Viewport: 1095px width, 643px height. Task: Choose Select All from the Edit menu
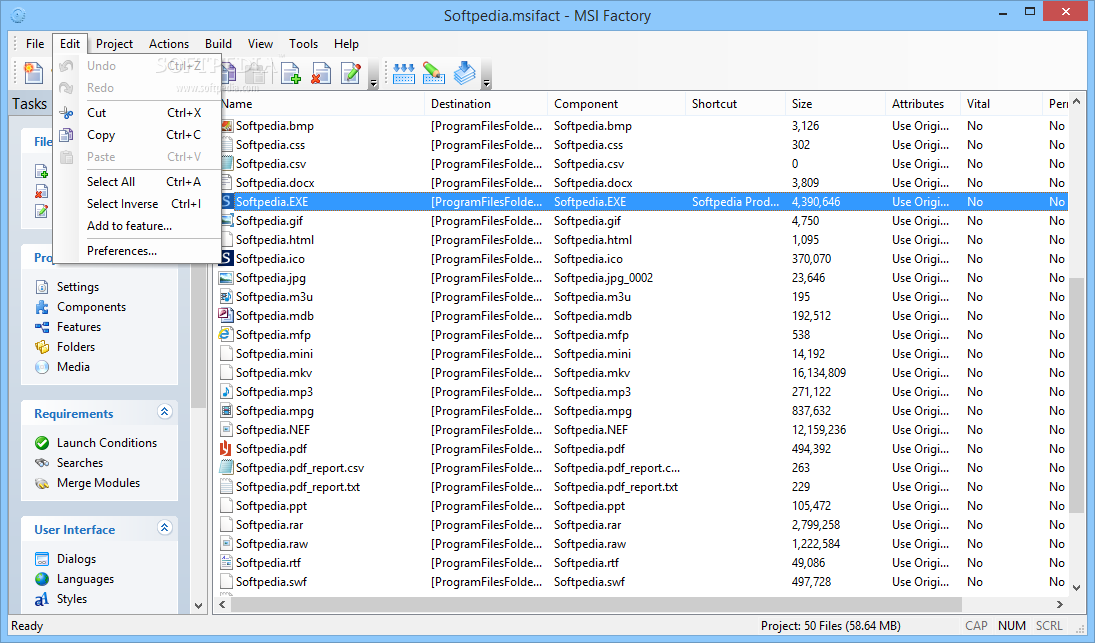(137, 182)
